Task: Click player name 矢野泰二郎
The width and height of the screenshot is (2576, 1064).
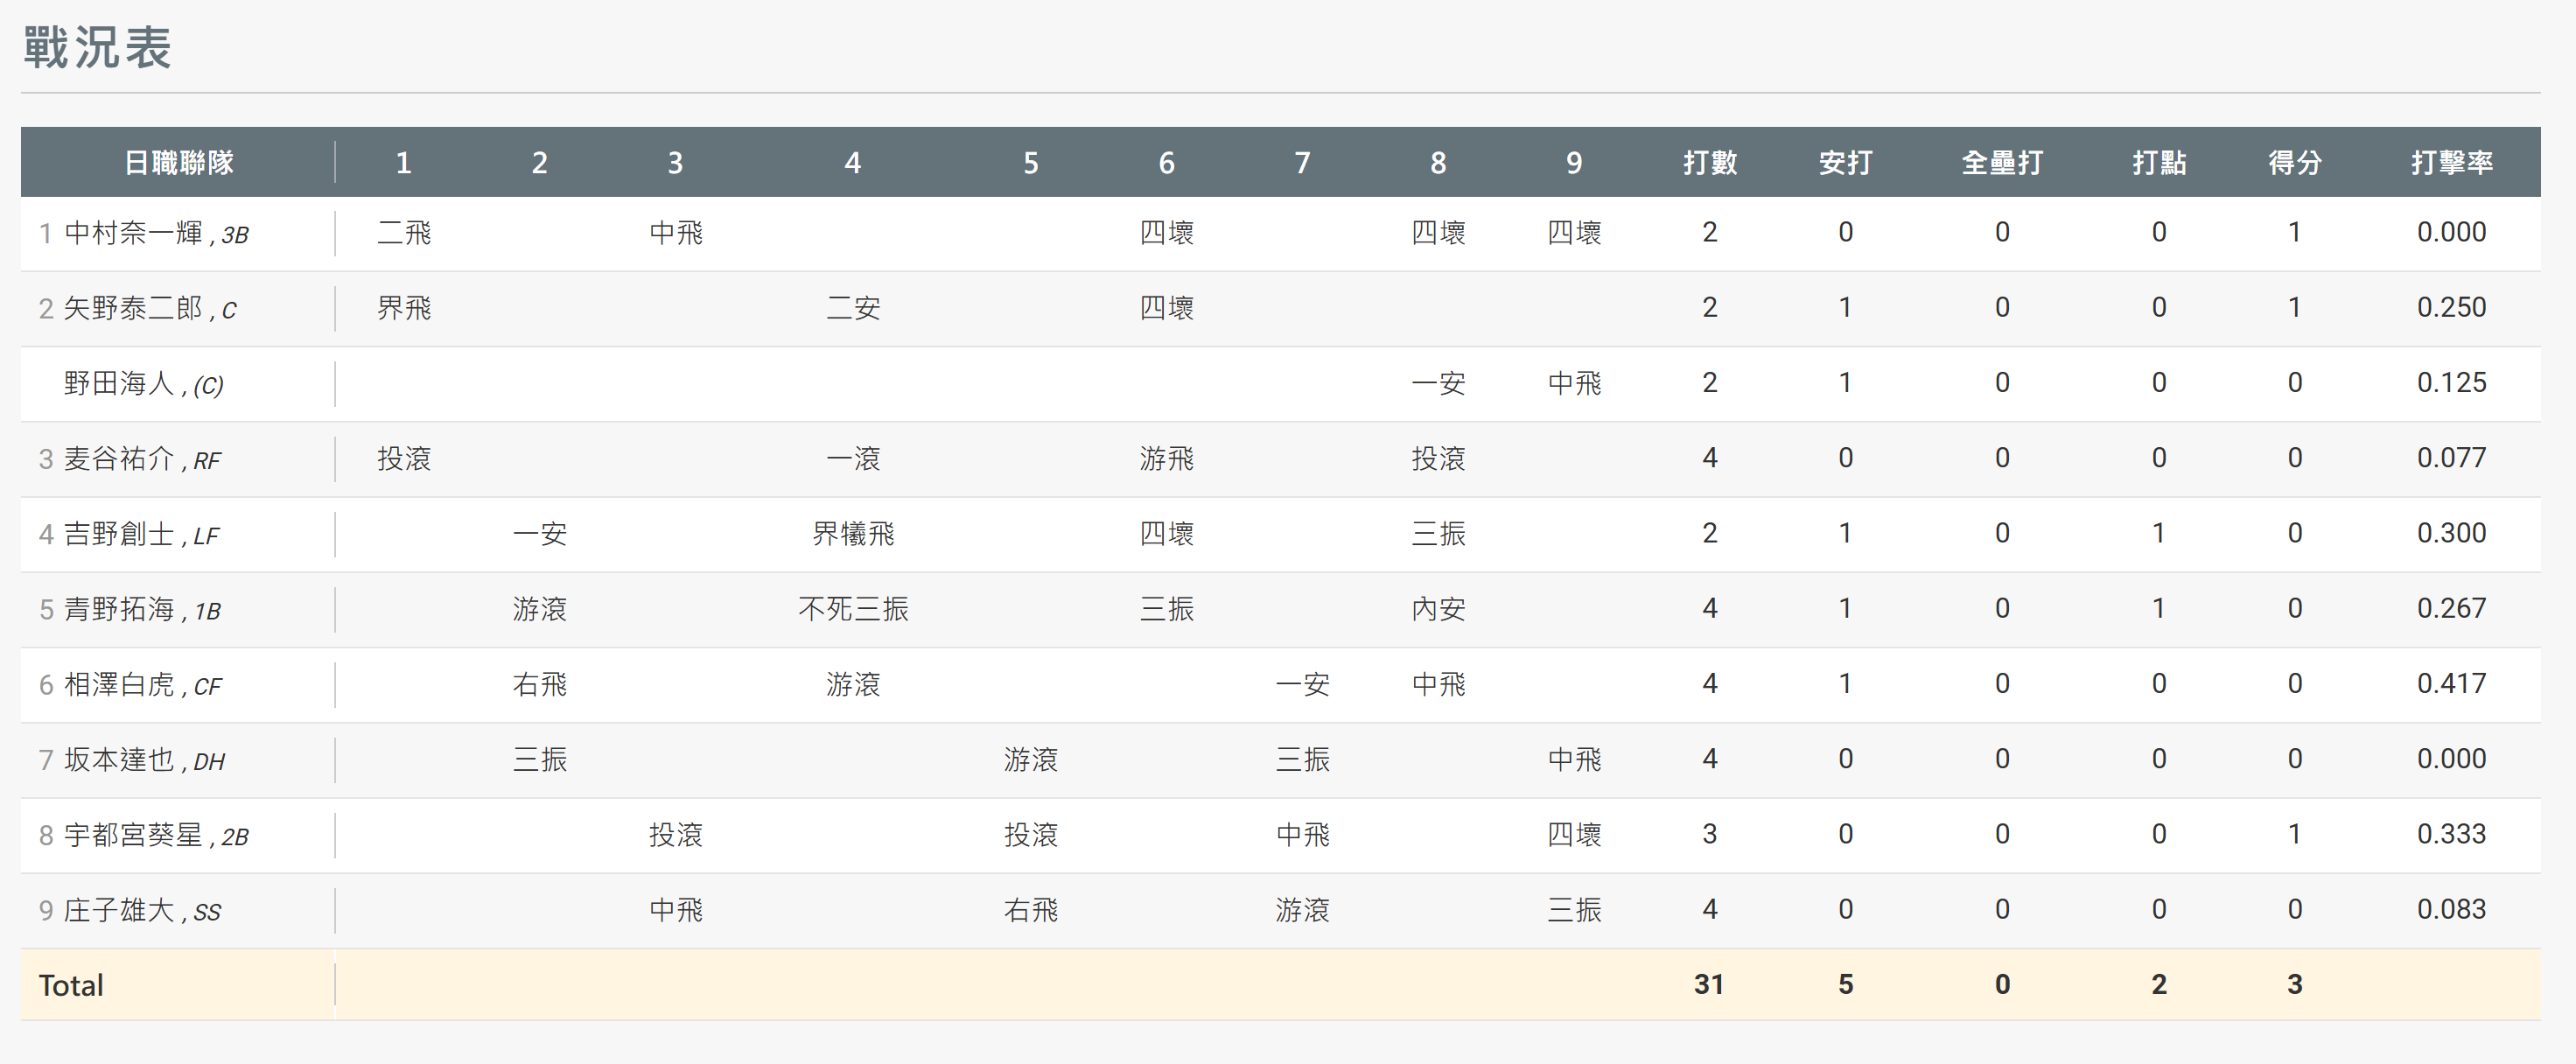Action: (133, 308)
